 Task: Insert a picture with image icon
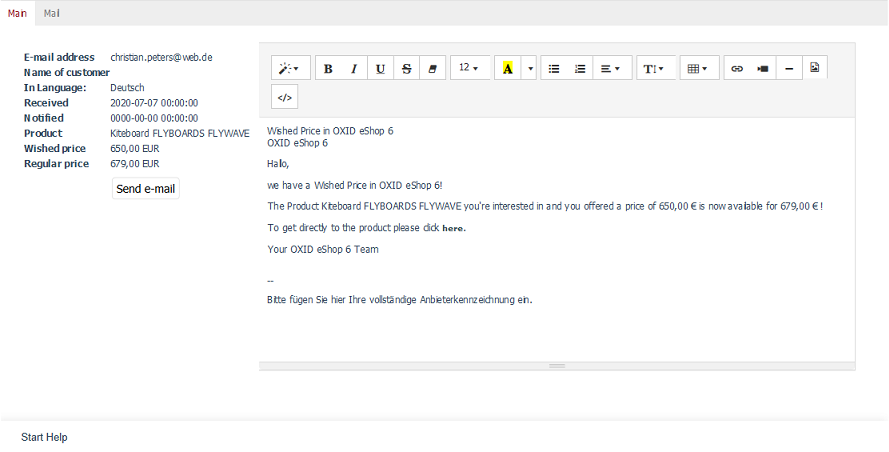[x=814, y=68]
